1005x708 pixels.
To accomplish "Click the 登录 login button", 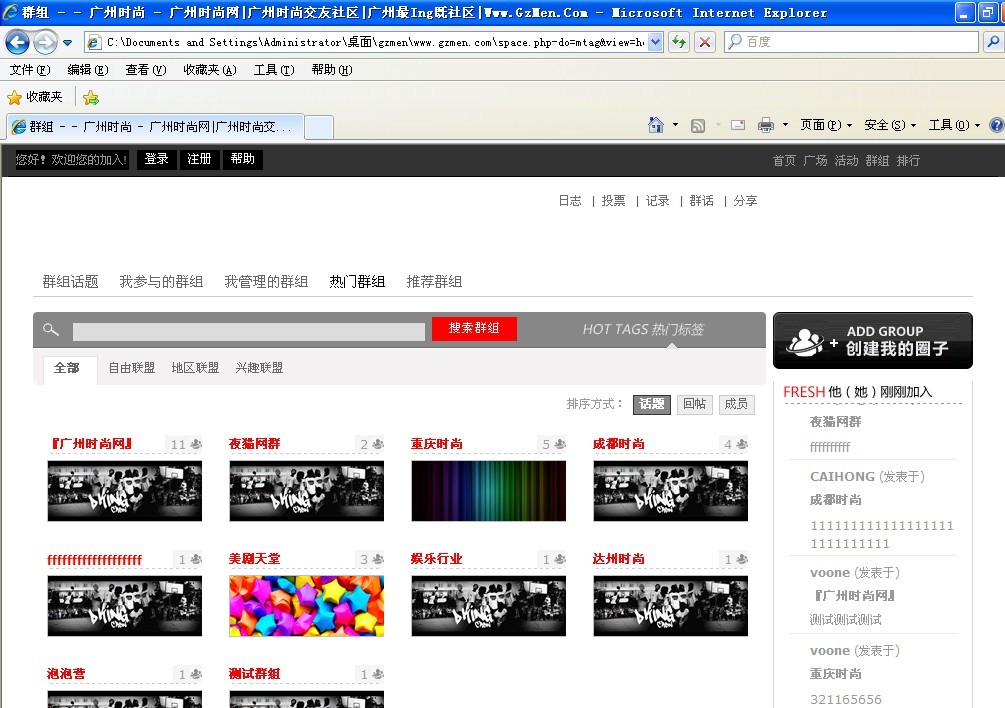I will (156, 159).
